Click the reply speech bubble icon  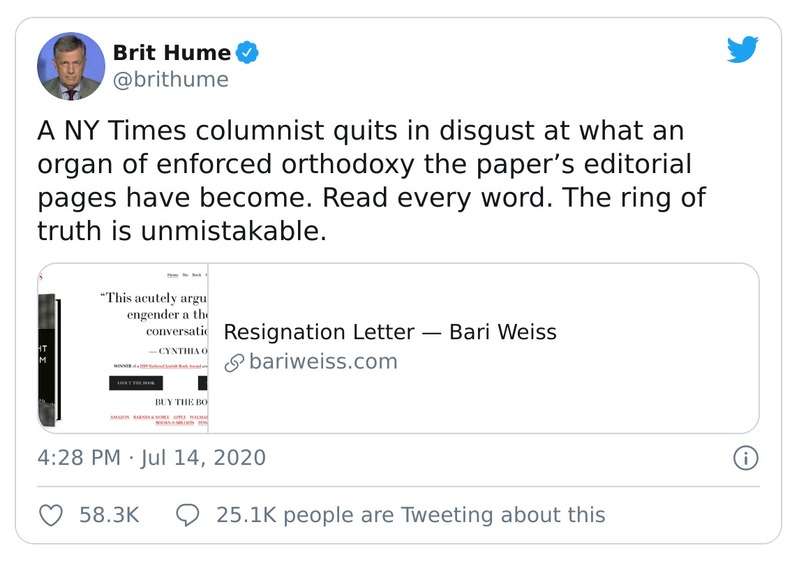click(187, 515)
